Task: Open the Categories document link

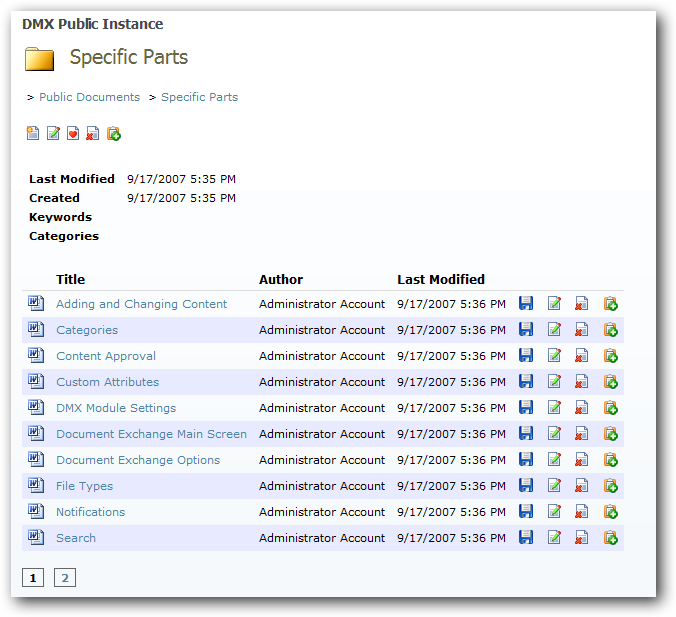Action: 87,330
